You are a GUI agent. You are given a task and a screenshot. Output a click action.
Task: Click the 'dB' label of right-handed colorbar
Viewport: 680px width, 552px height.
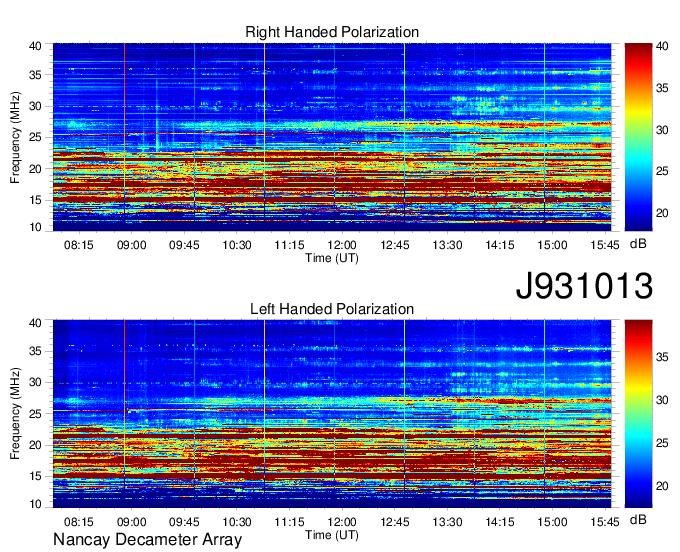pos(638,244)
